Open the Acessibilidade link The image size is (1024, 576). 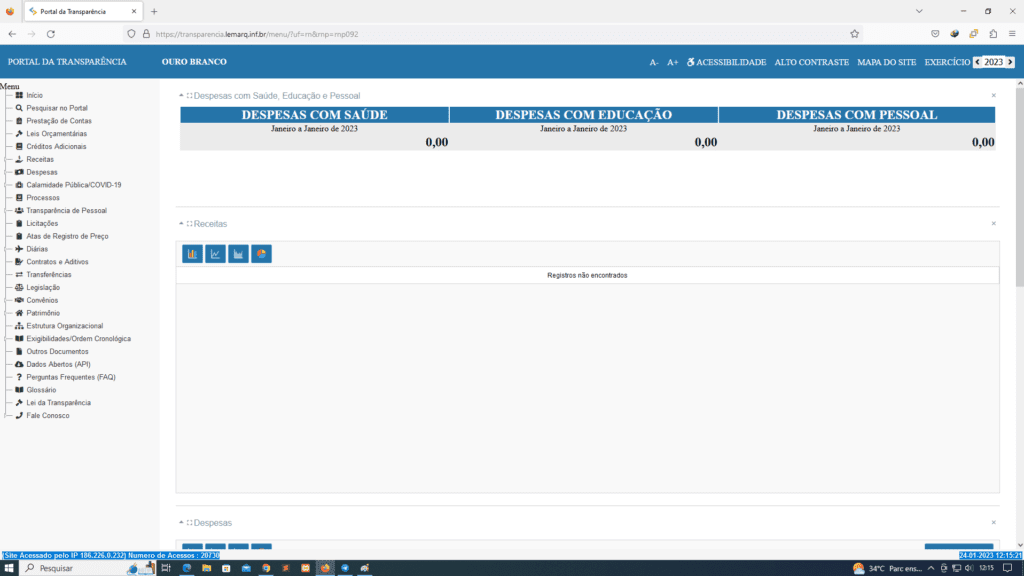click(x=726, y=62)
